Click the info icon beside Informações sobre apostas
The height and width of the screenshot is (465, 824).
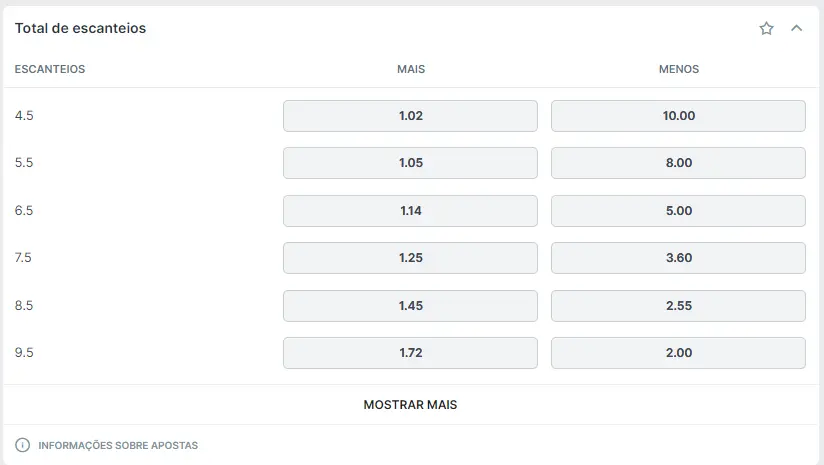[x=23, y=445]
